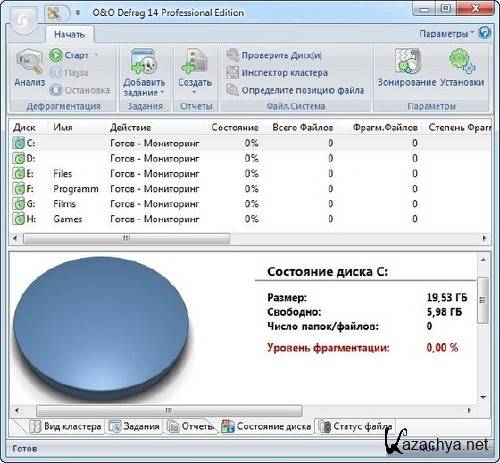500x463 pixels.
Task: Select the drive G: icon
Action: point(19,204)
